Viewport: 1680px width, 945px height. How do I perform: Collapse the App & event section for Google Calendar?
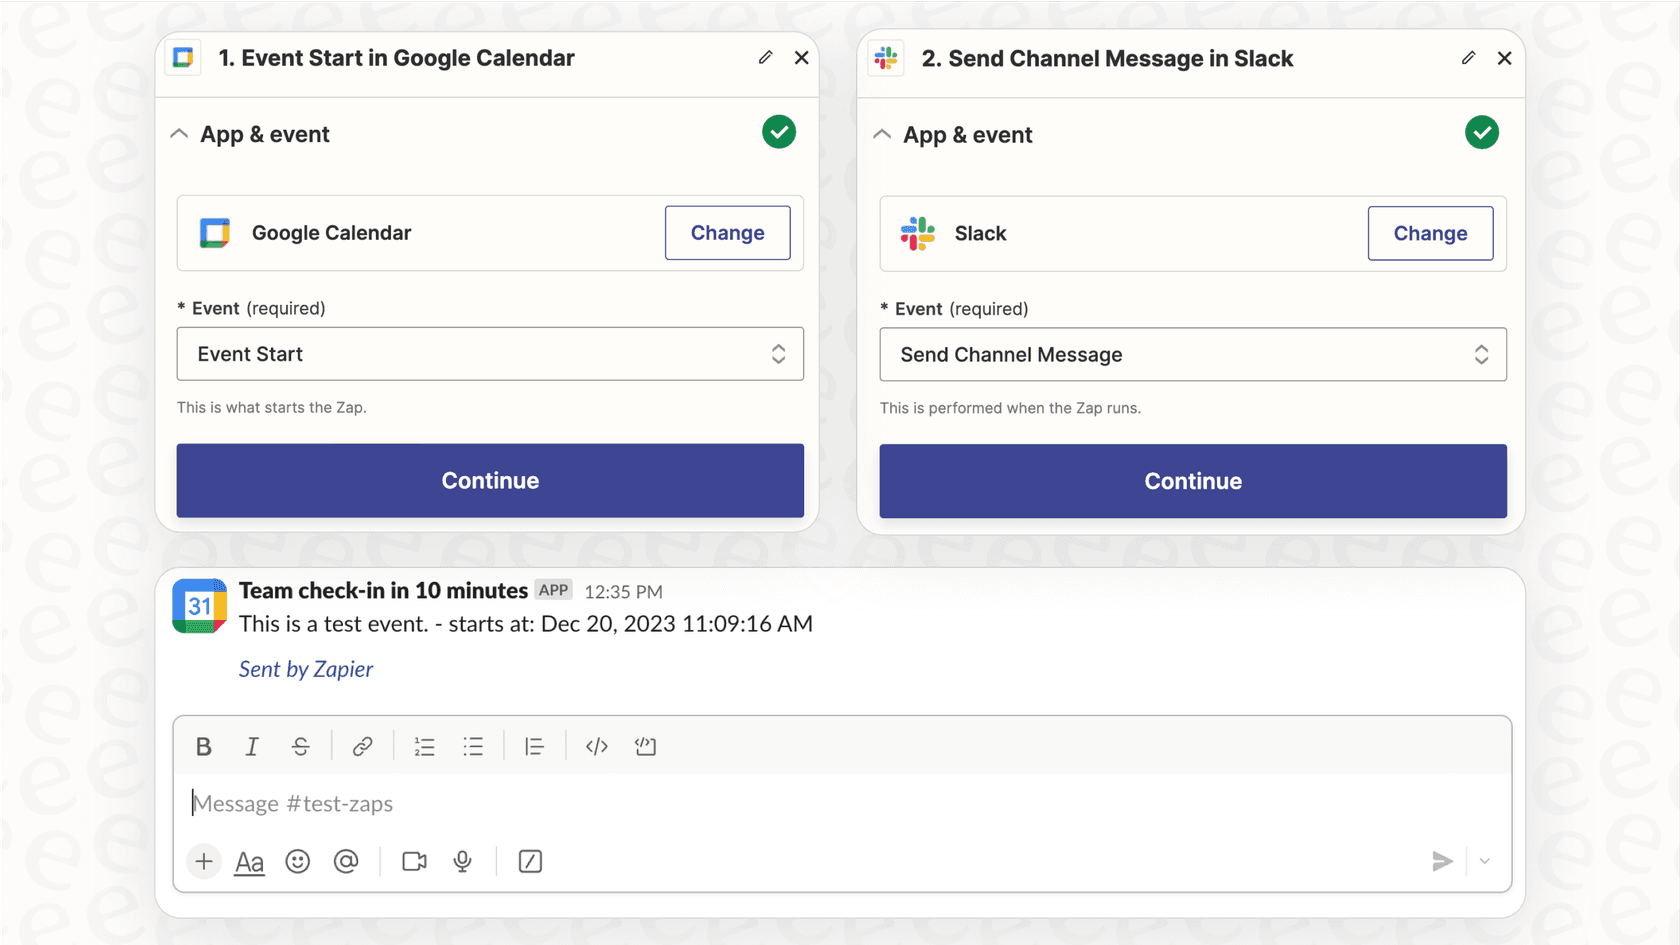tap(179, 133)
